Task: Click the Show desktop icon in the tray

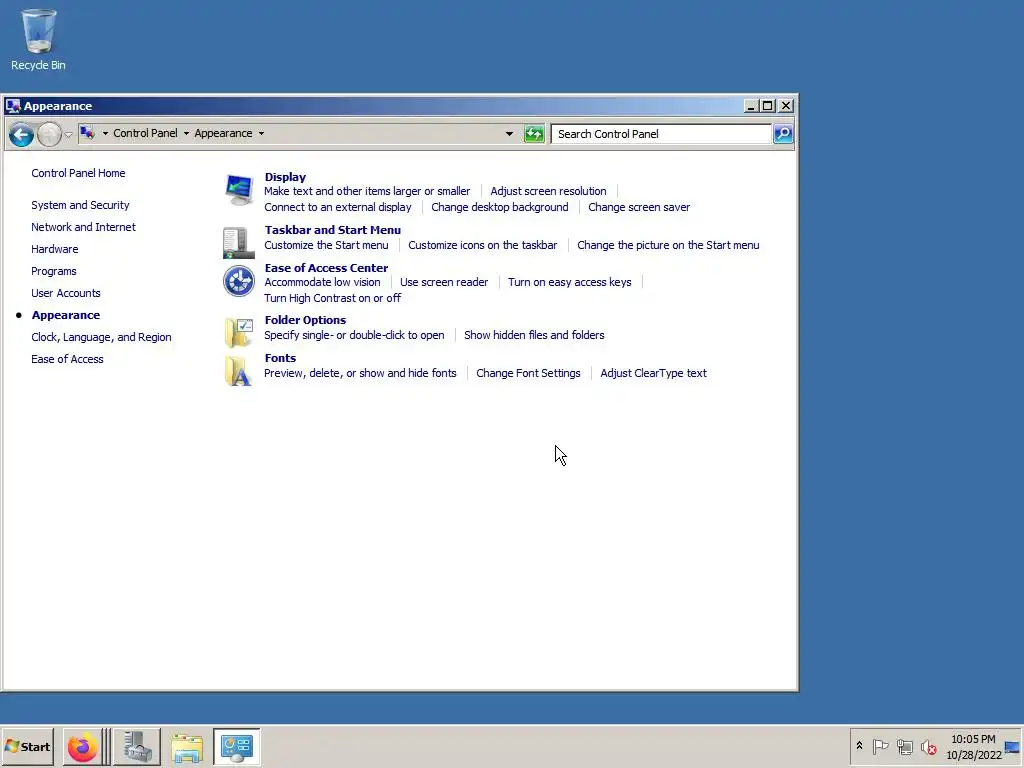Action: [1012, 746]
